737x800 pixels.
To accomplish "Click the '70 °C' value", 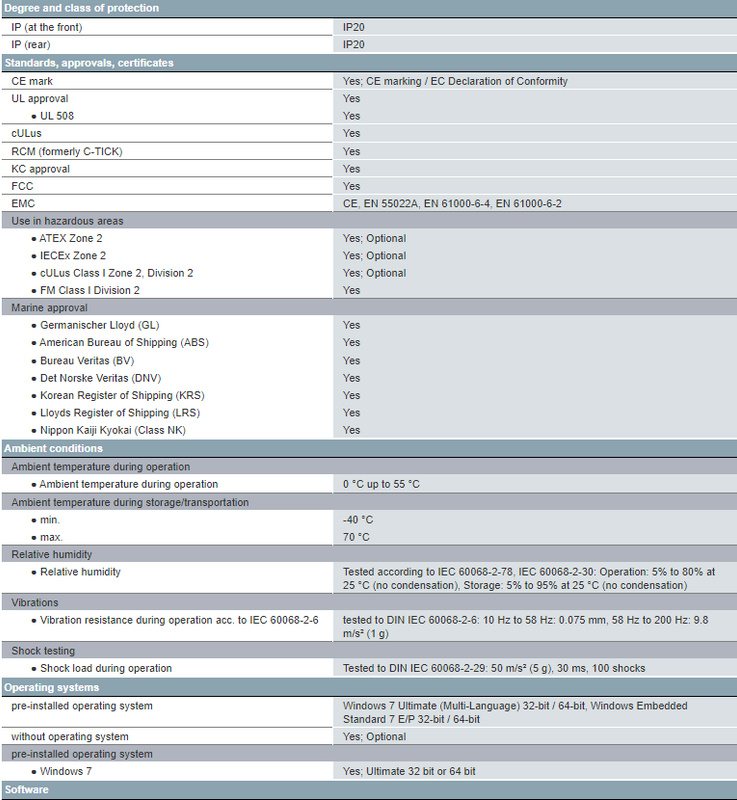I will point(356,537).
